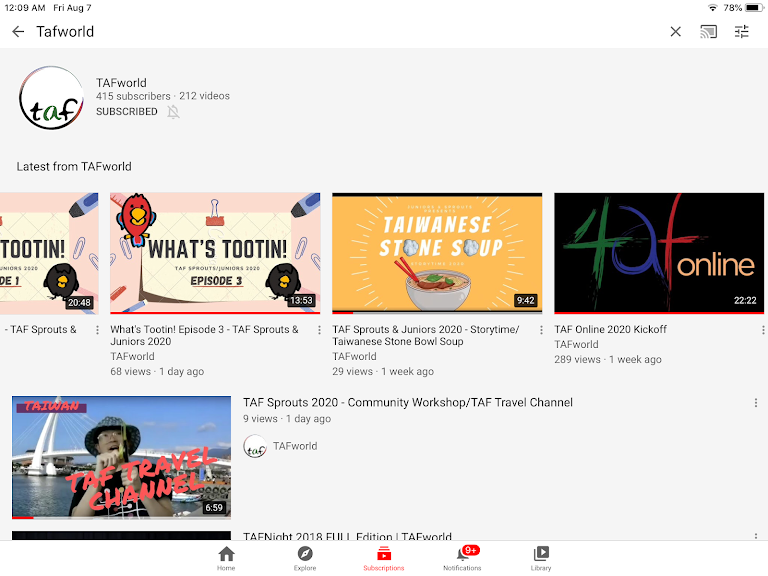Open more options for TAF Online 2020 Kickoff
The width and height of the screenshot is (768, 576).
(763, 330)
